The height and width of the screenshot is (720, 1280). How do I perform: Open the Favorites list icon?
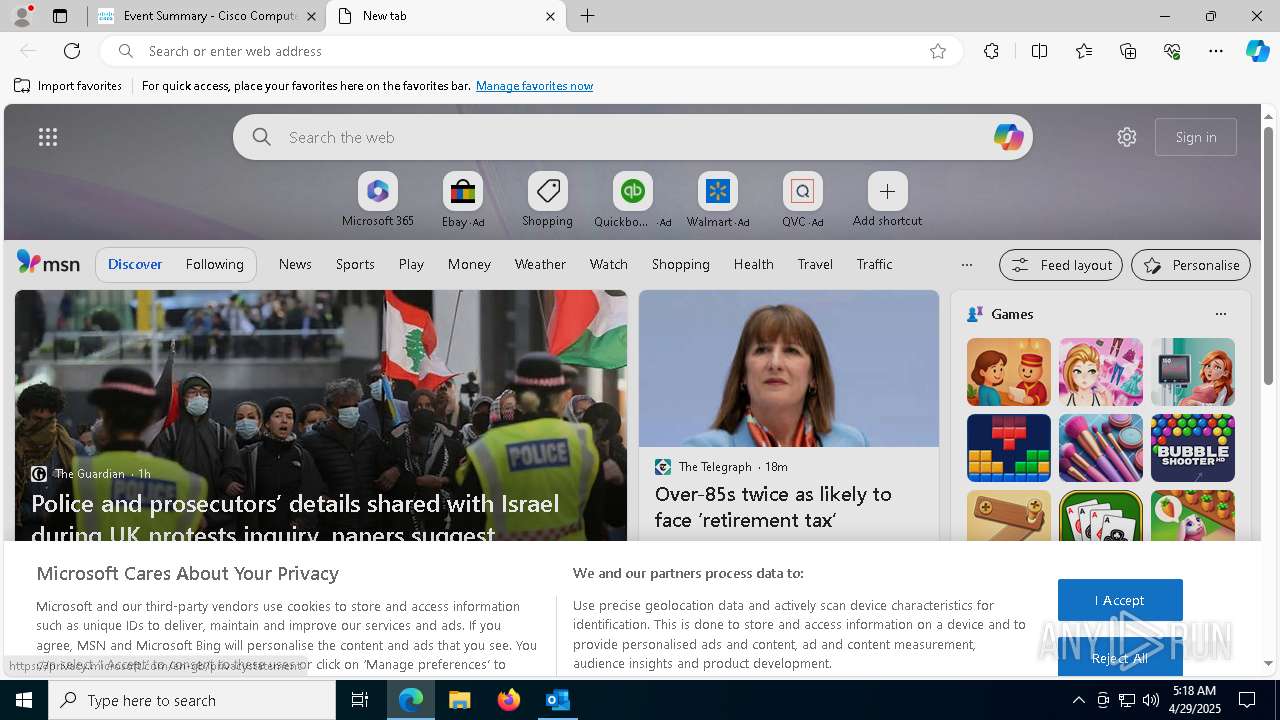[1084, 51]
